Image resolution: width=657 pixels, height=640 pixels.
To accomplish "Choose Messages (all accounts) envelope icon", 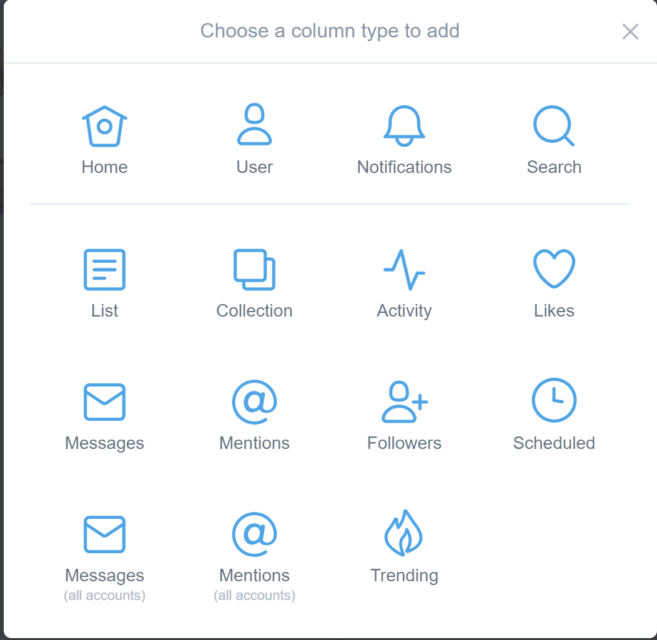I will click(104, 534).
